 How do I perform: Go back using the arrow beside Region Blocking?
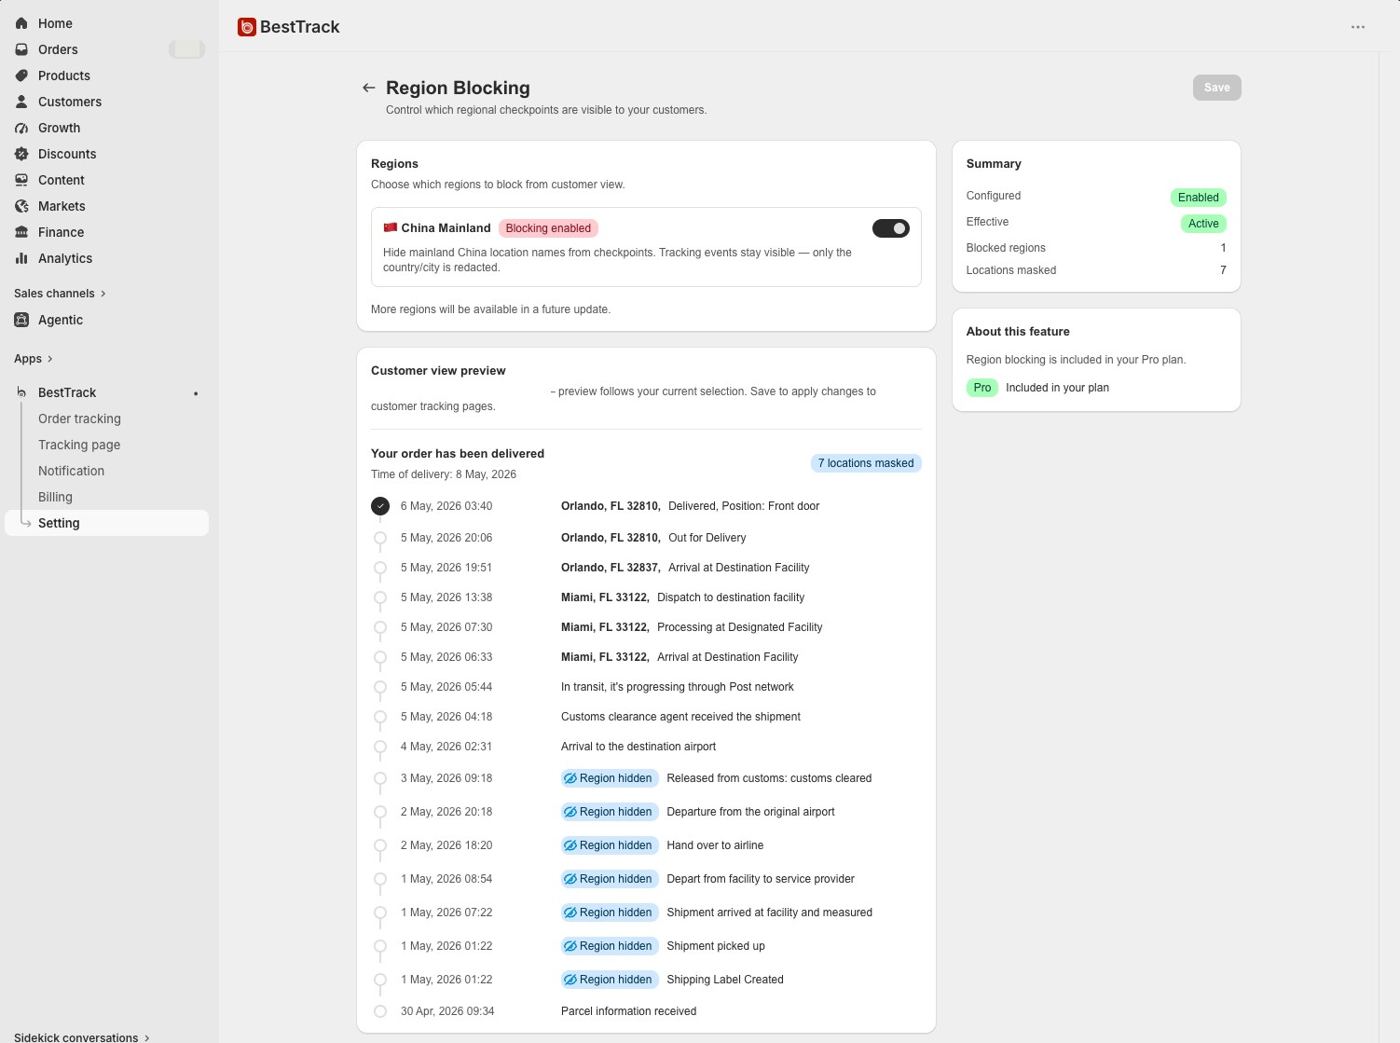pos(369,88)
